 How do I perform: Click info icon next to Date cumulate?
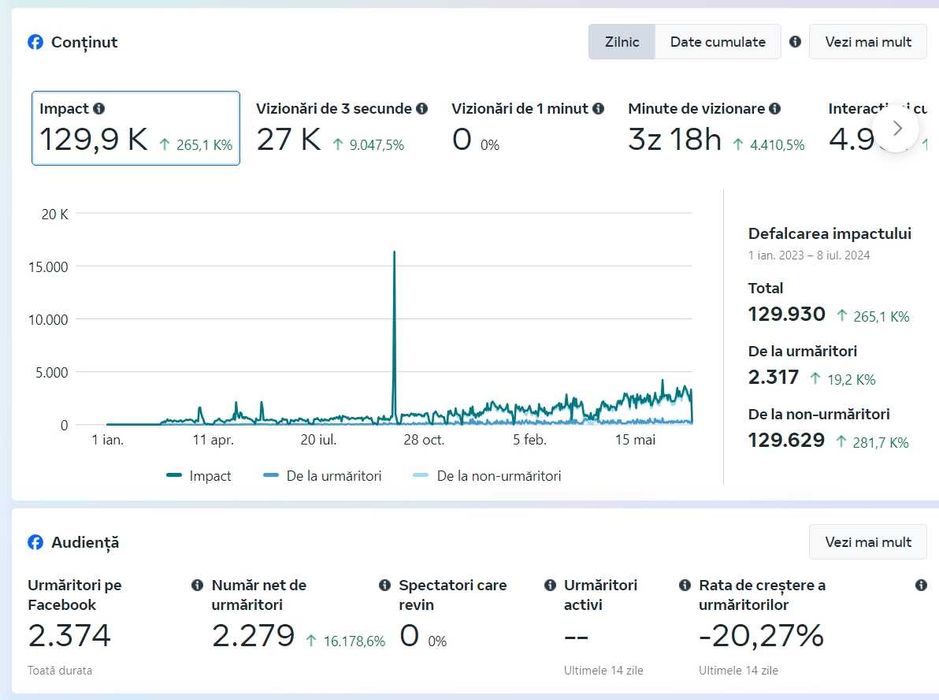point(795,42)
